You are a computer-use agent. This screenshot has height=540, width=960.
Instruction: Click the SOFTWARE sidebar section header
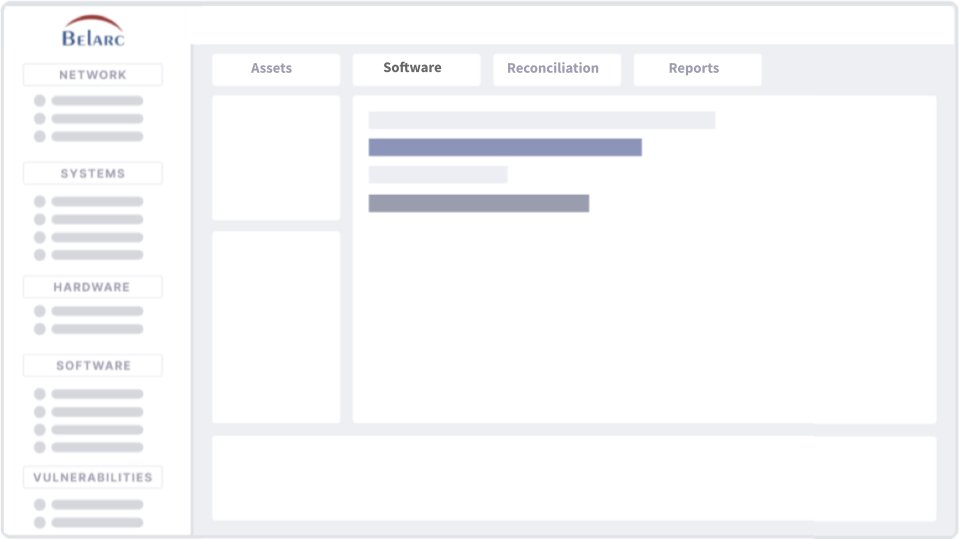coord(93,366)
